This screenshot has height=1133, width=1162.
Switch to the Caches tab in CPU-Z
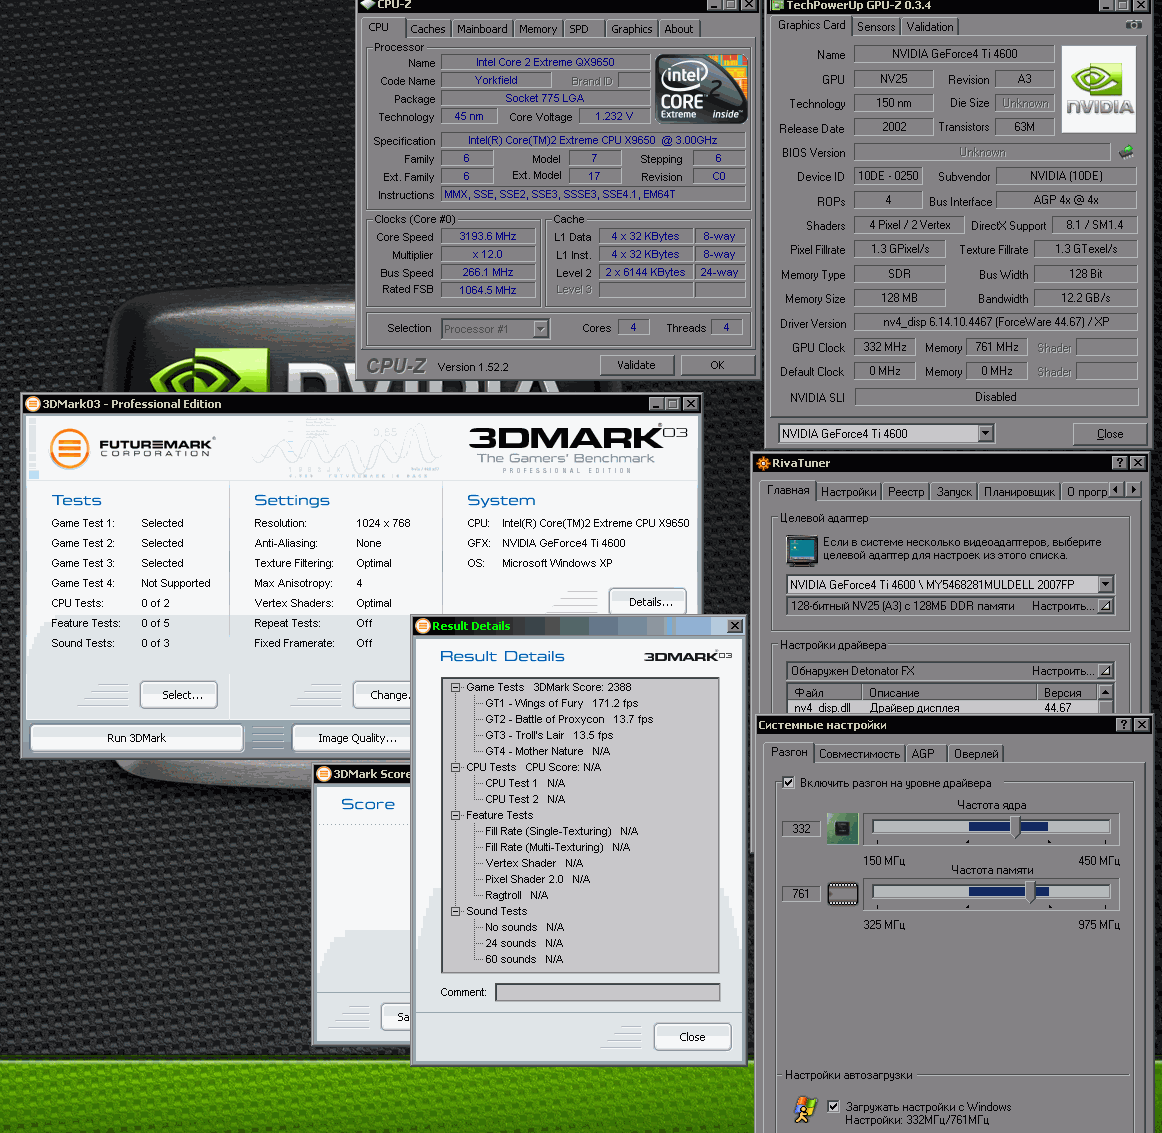point(428,29)
